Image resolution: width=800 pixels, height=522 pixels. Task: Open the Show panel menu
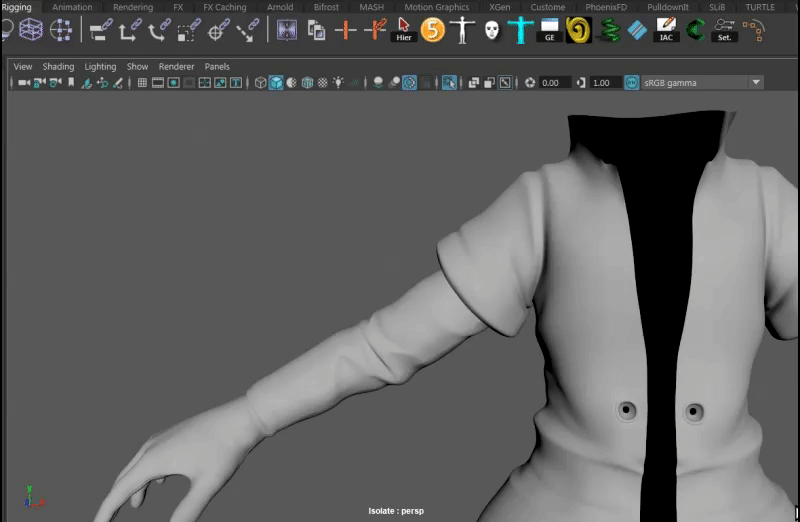137,66
